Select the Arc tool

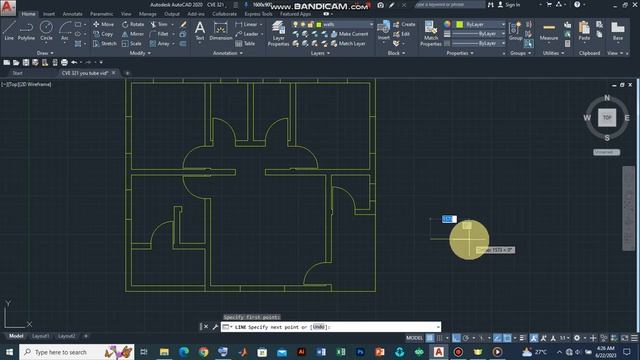click(64, 31)
